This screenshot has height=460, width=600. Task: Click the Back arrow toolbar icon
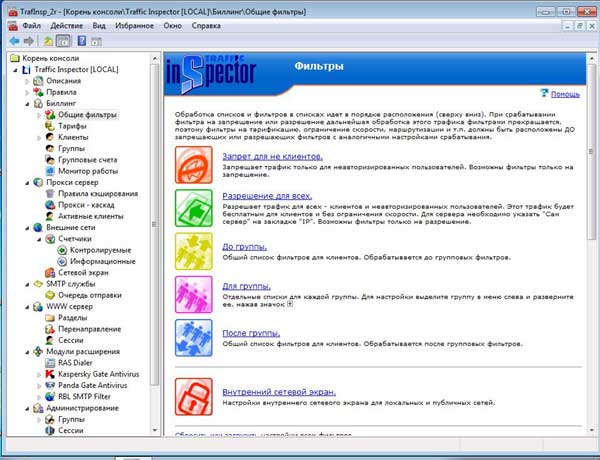(x=15, y=41)
